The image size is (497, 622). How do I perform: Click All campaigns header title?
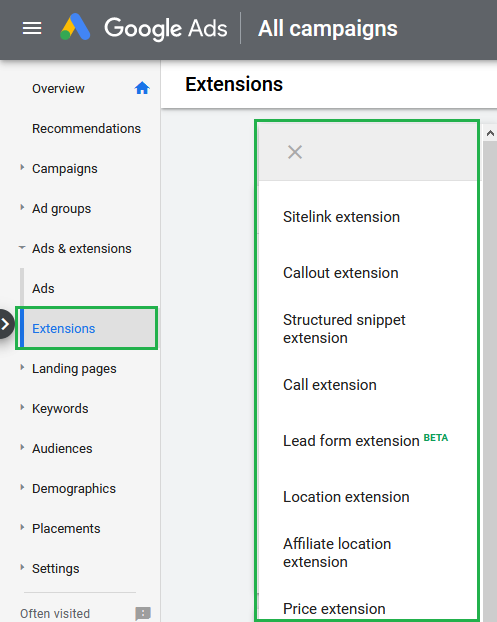point(328,29)
